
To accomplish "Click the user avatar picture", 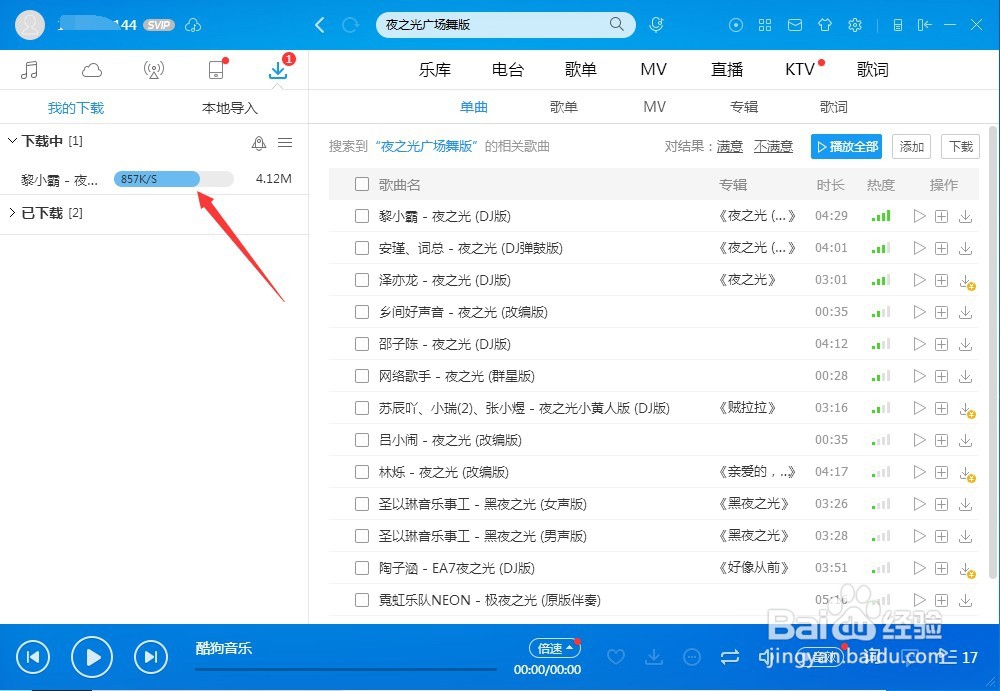I will click(x=30, y=25).
